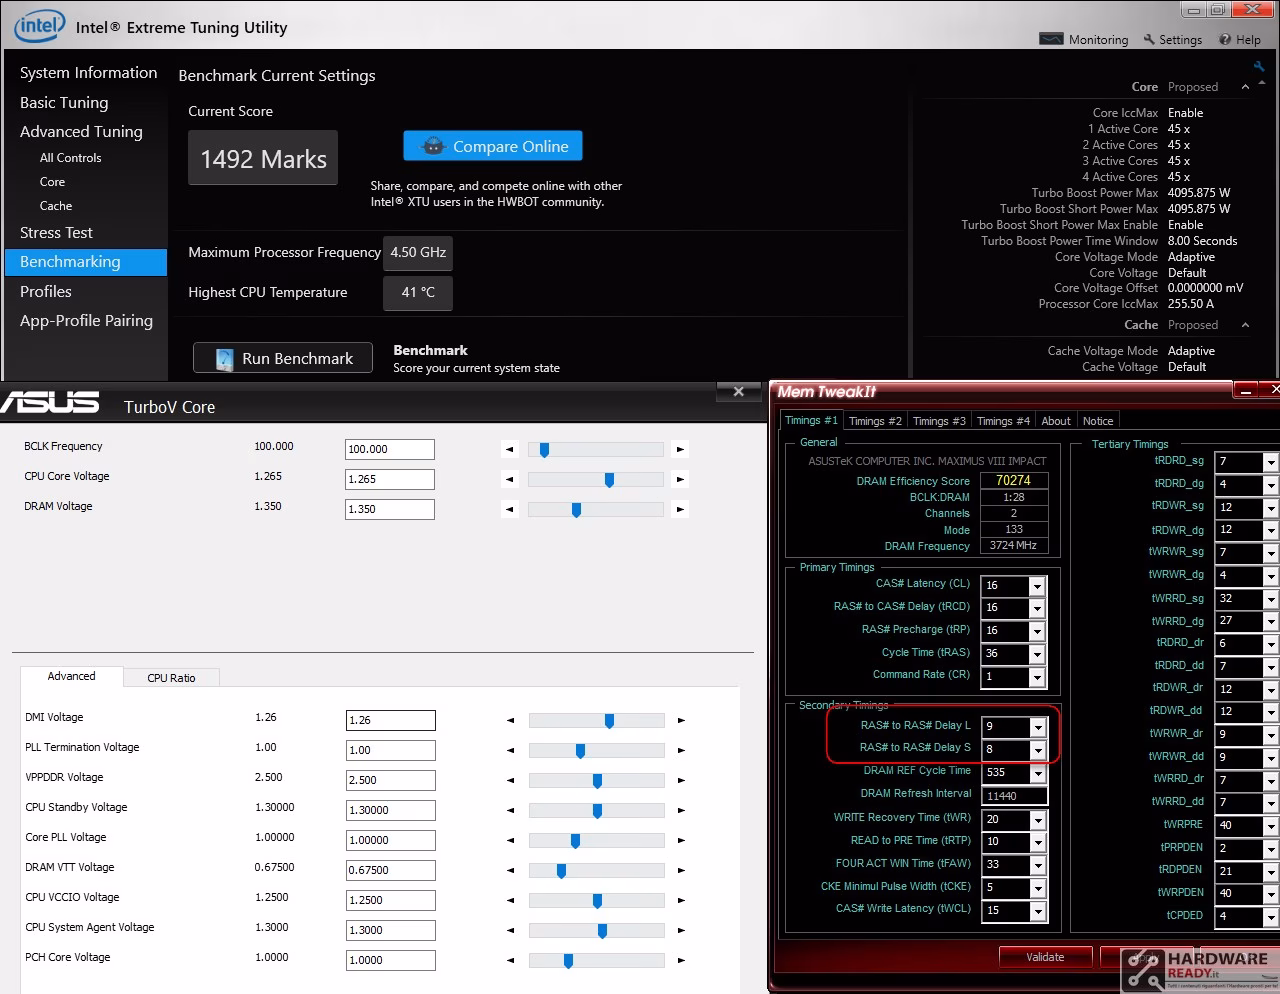Open the Monitoring panel icon

[1051, 39]
